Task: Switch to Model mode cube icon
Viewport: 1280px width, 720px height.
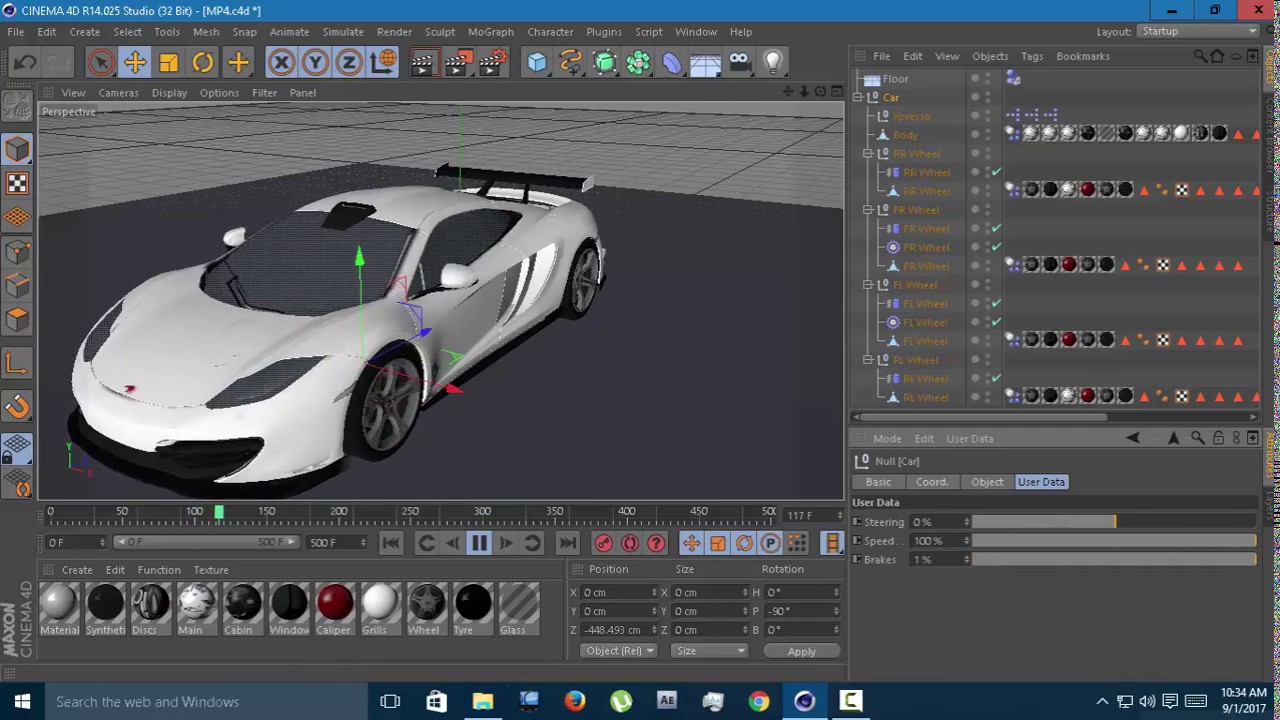Action: coord(17,149)
